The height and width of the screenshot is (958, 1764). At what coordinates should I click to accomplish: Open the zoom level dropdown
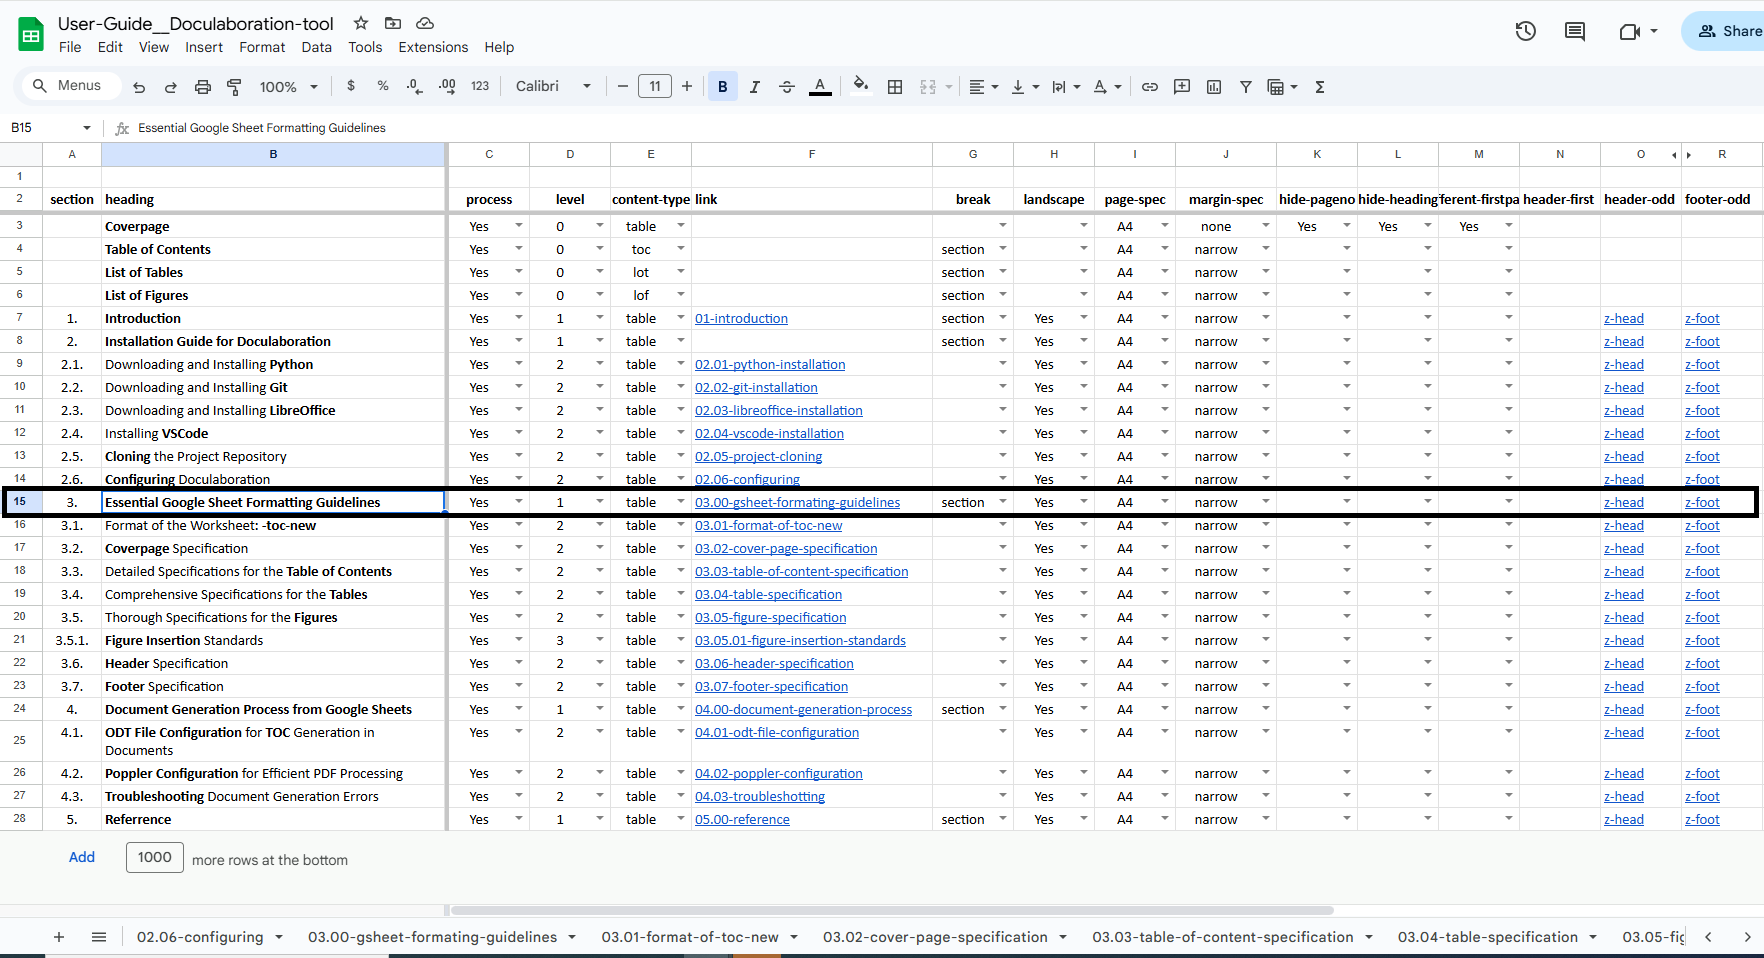[288, 87]
